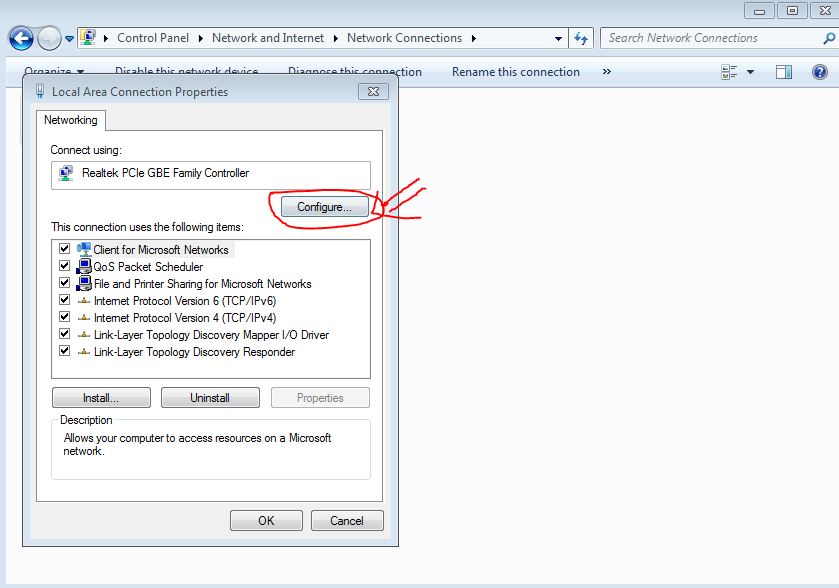Expand the arrow before Control Panel
The width and height of the screenshot is (839, 588).
(106, 39)
